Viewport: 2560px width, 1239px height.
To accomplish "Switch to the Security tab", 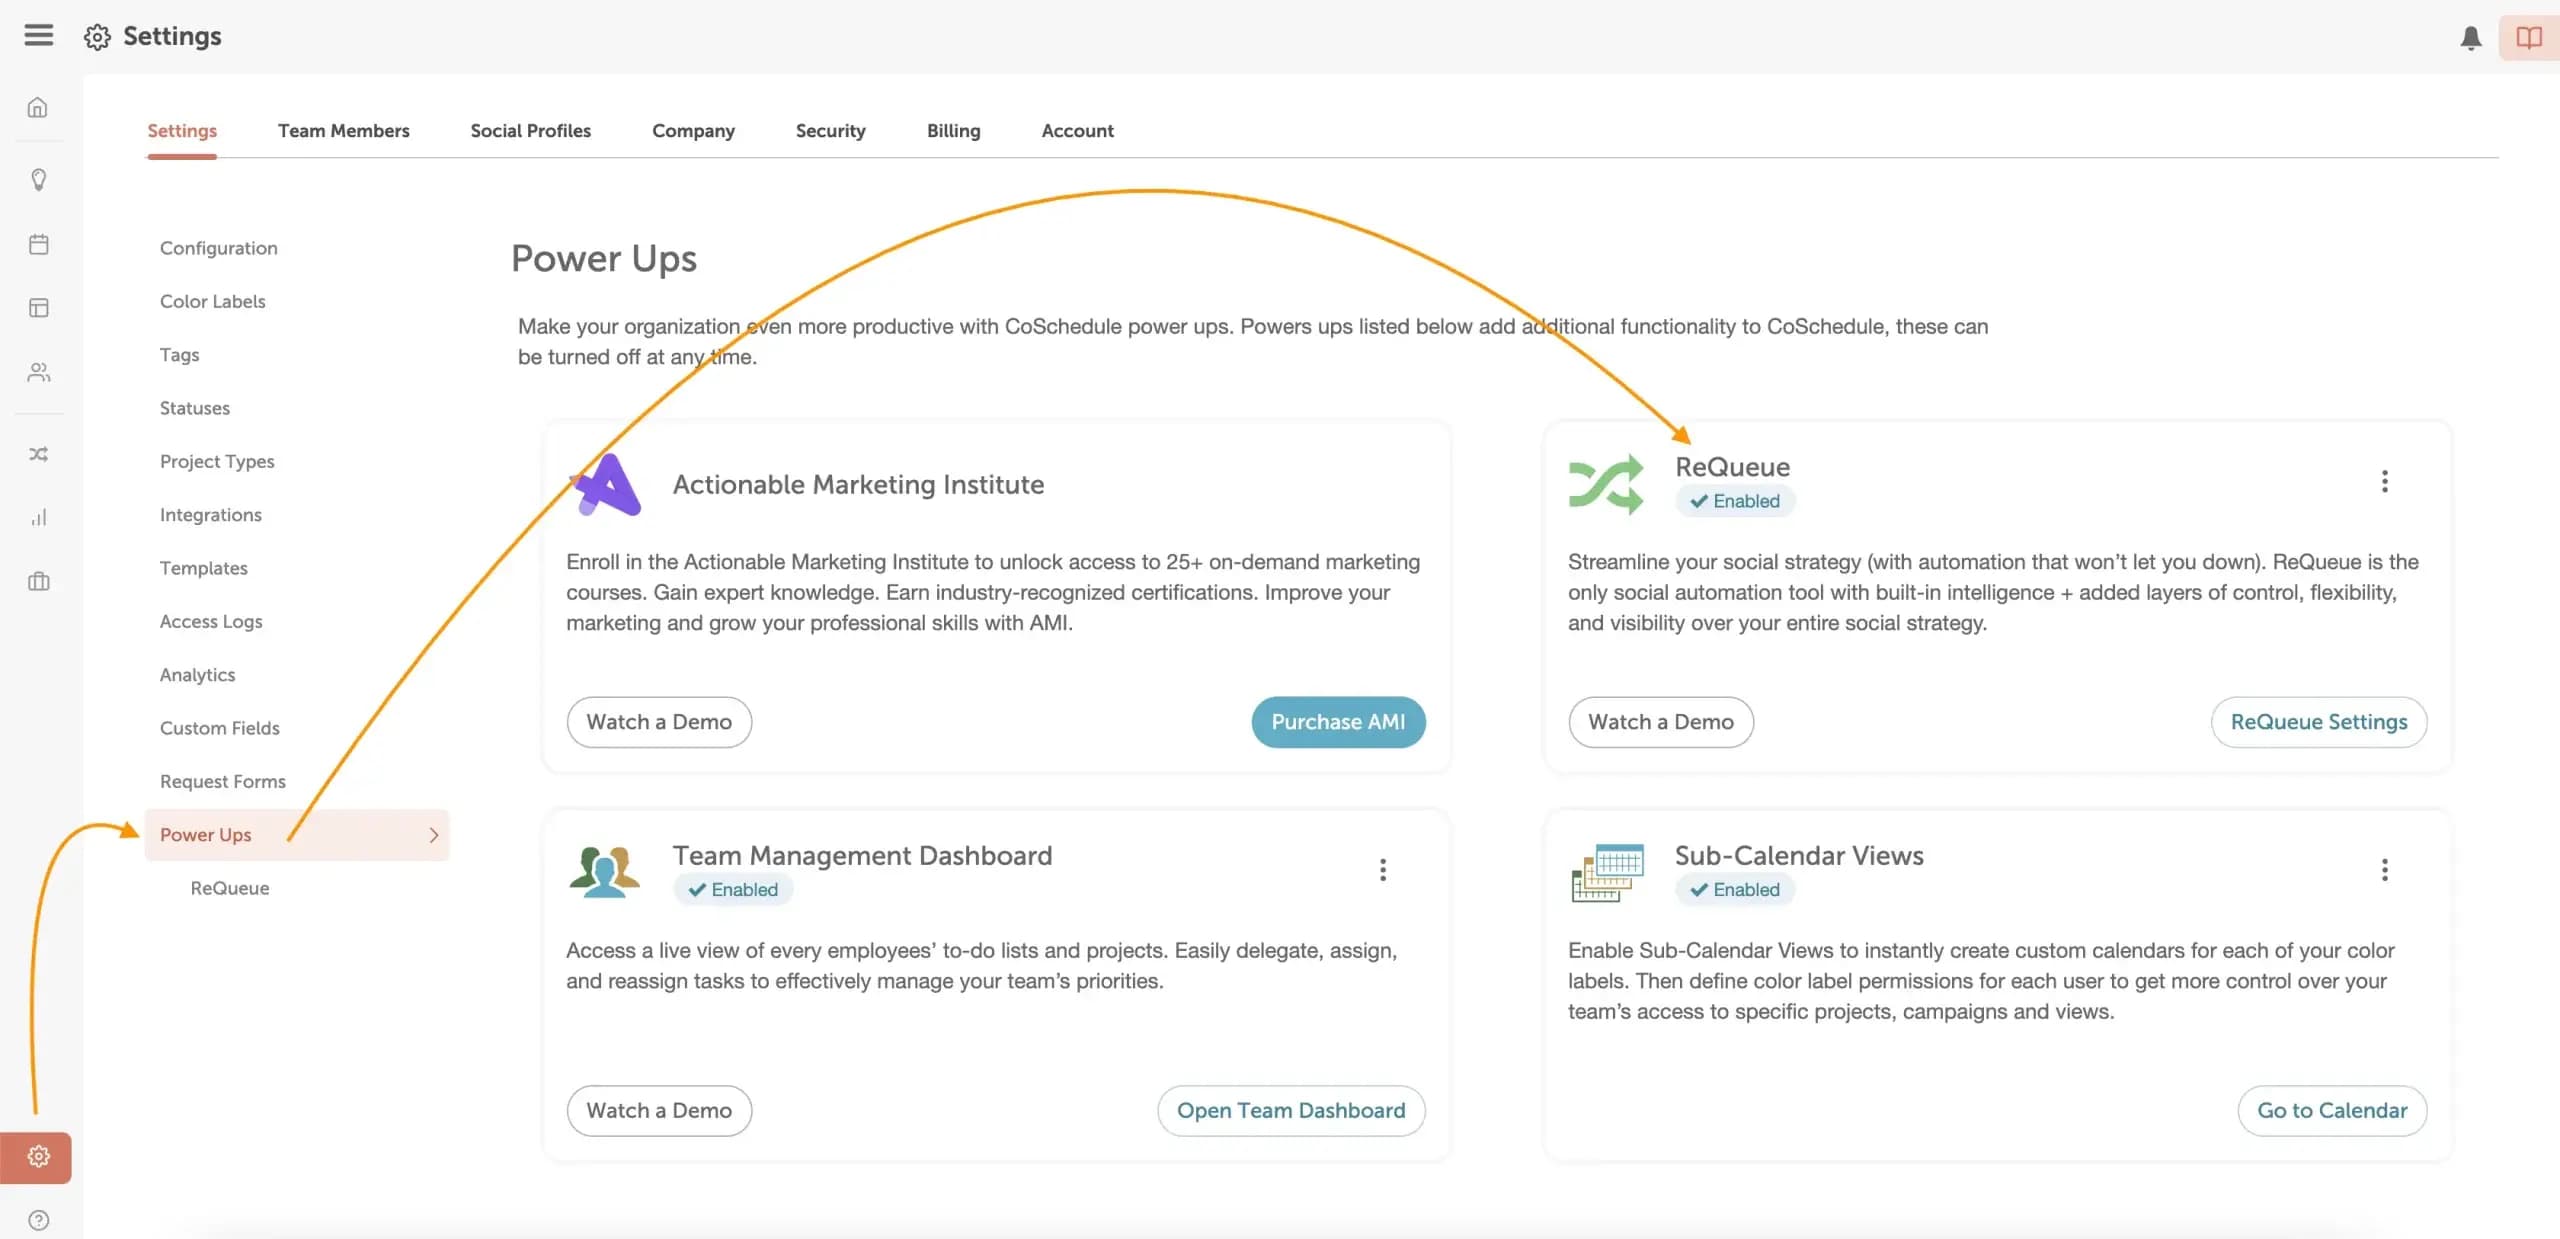I will [830, 130].
